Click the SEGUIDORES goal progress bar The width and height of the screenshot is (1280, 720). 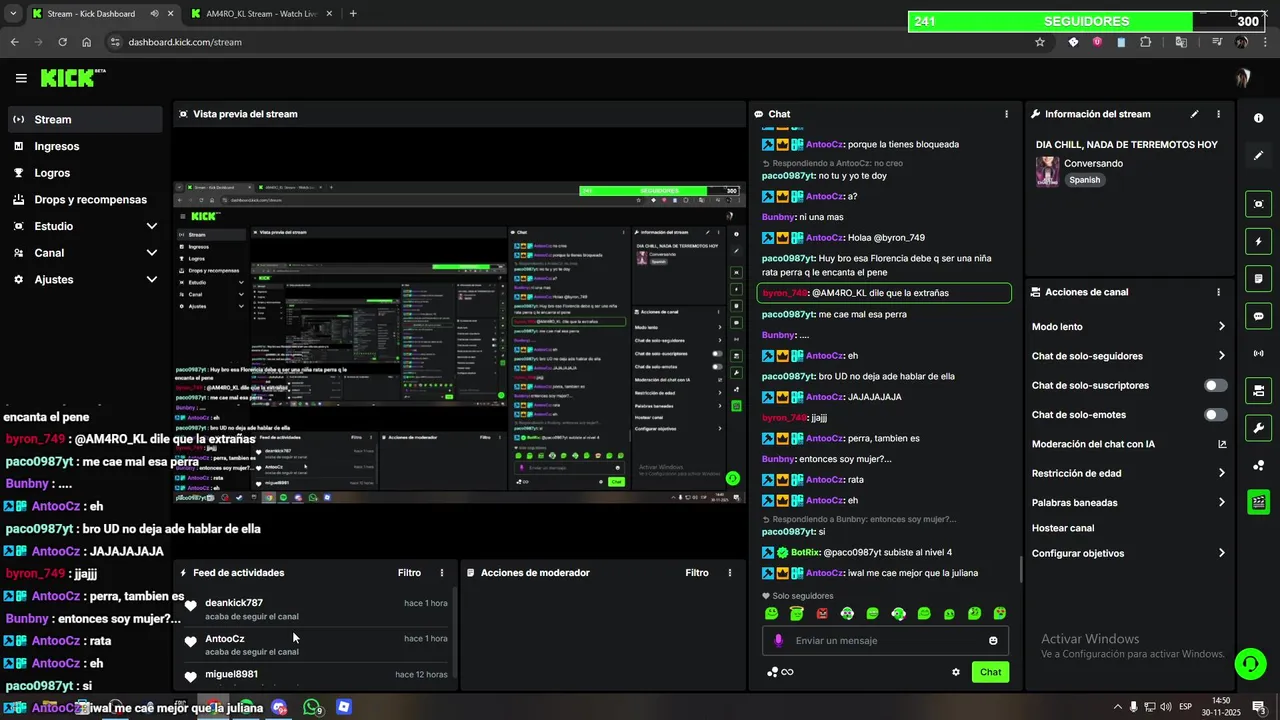pyautogui.click(x=1088, y=21)
